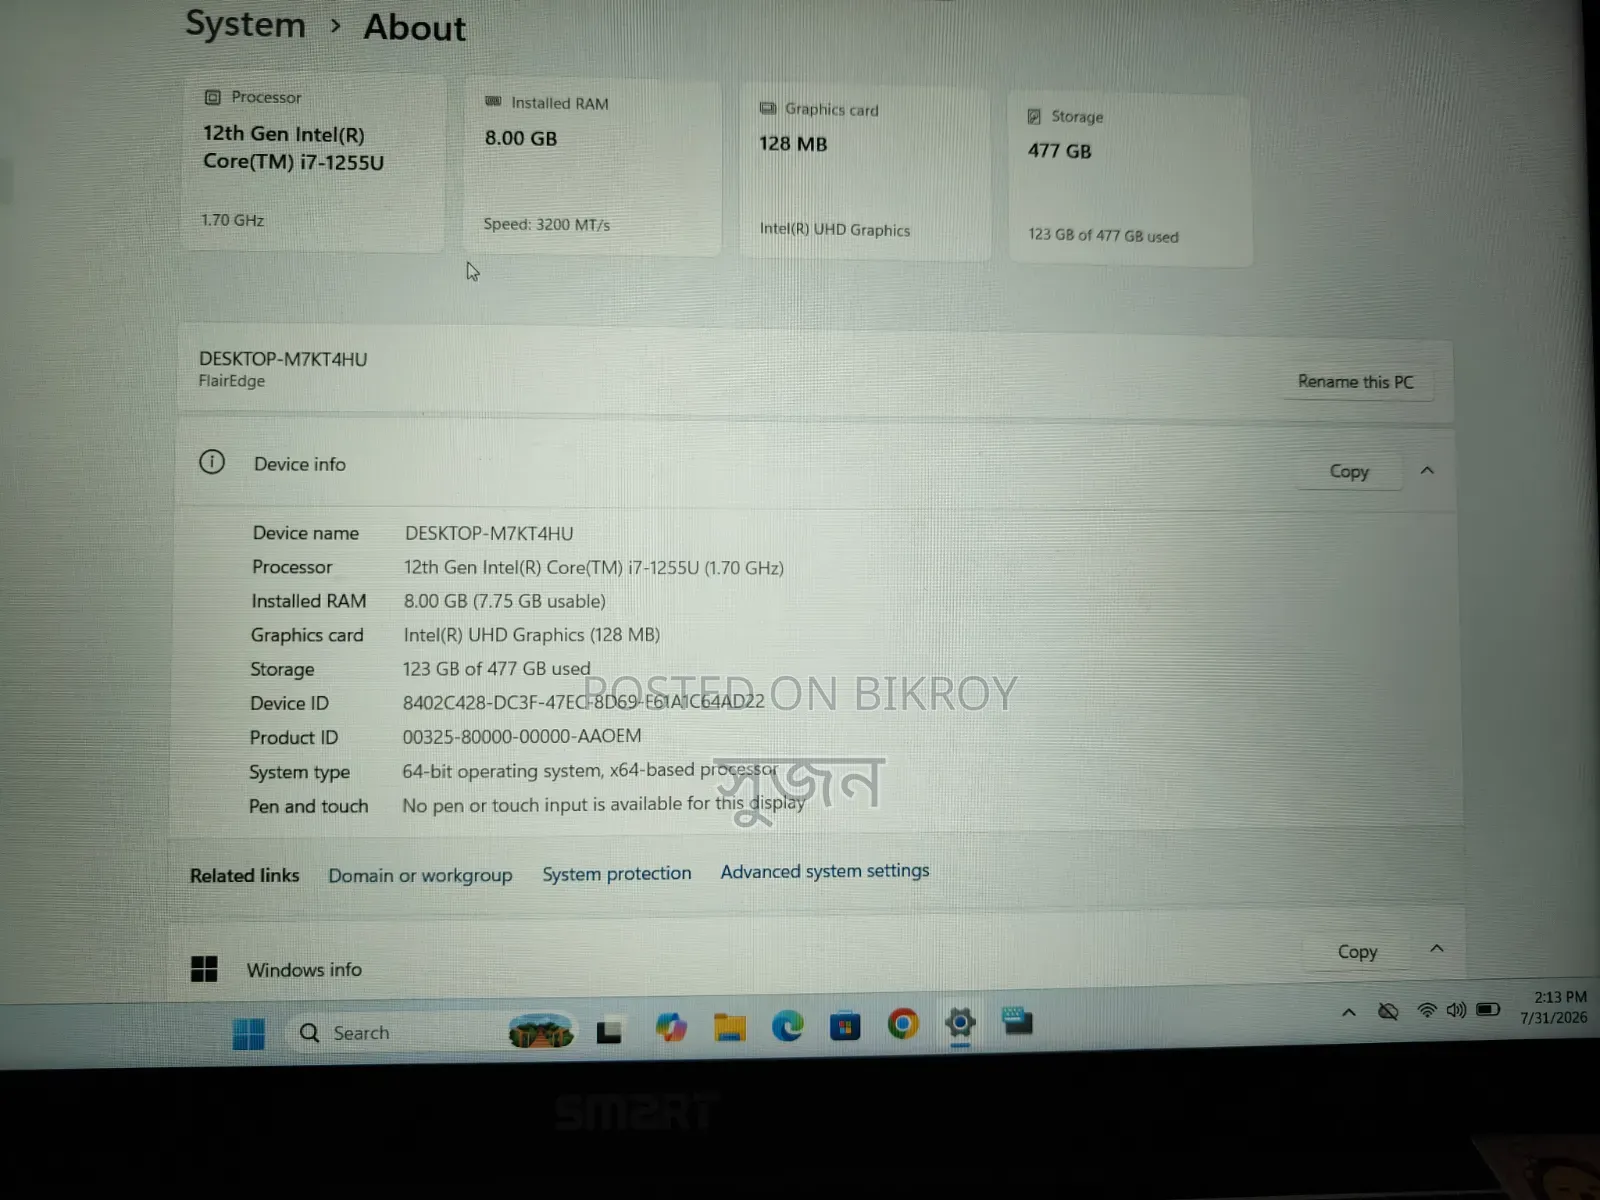This screenshot has height=1200, width=1600.
Task: Click the volume speaker tray icon
Action: [1456, 1010]
